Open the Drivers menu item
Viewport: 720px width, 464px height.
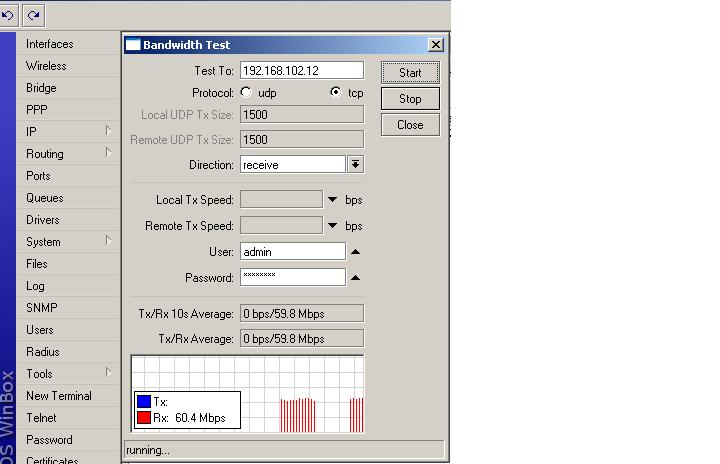coord(68,220)
